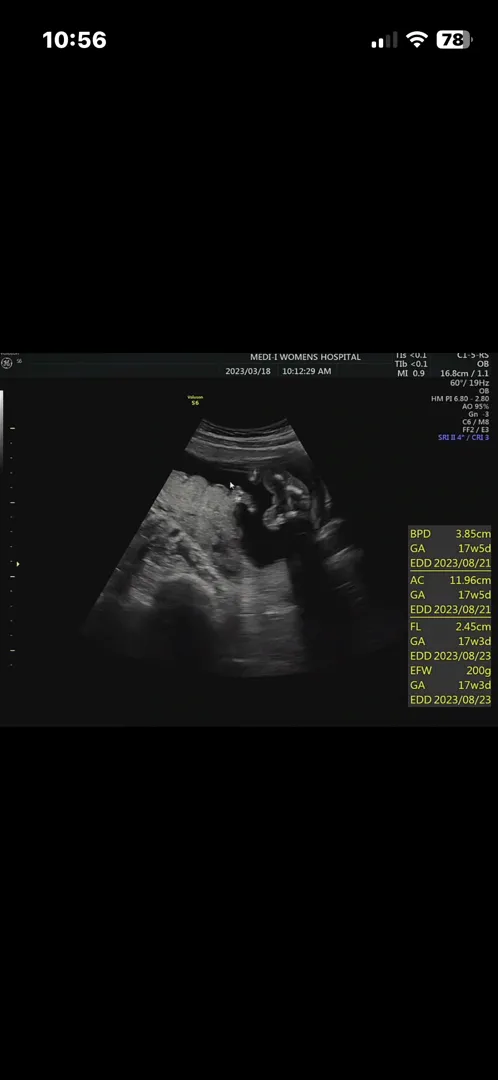Select the BPD 3.85cm measurement row
The image size is (498, 1080).
click(x=450, y=534)
